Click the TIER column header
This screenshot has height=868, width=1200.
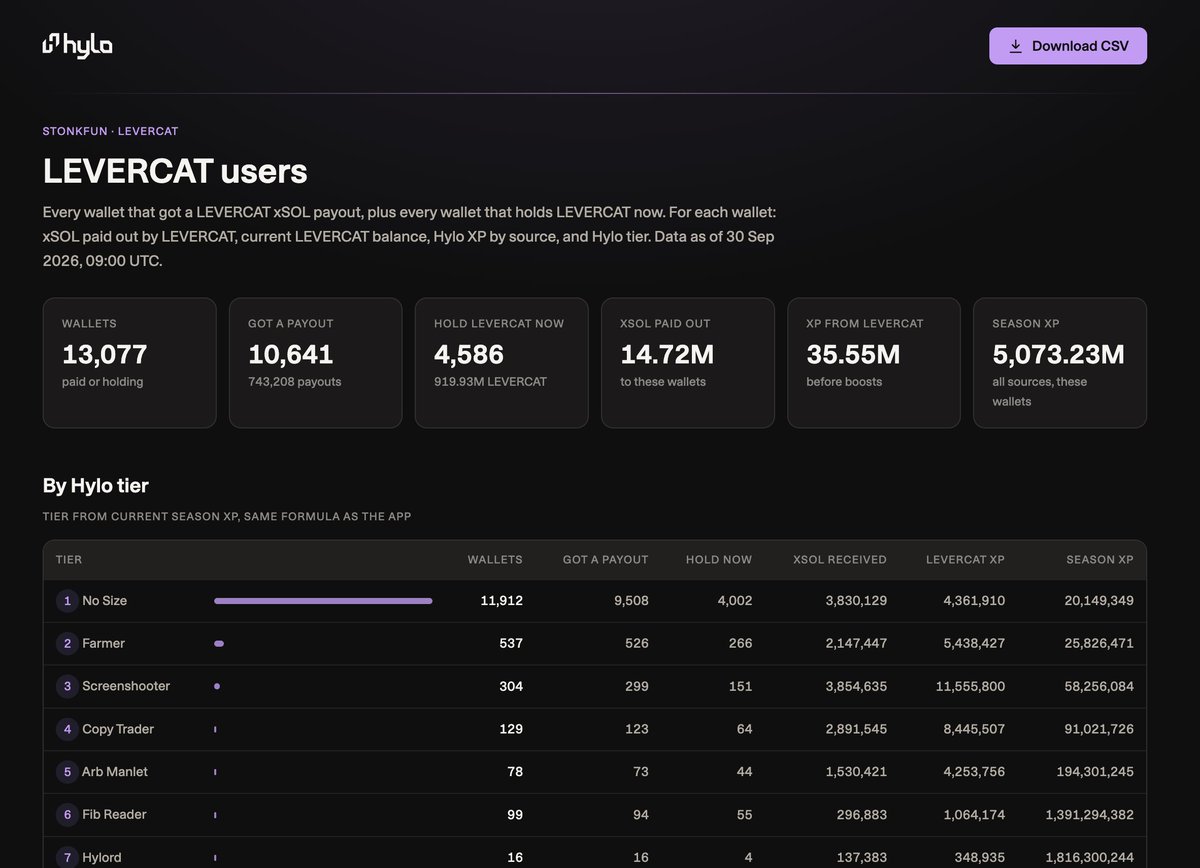coord(69,560)
